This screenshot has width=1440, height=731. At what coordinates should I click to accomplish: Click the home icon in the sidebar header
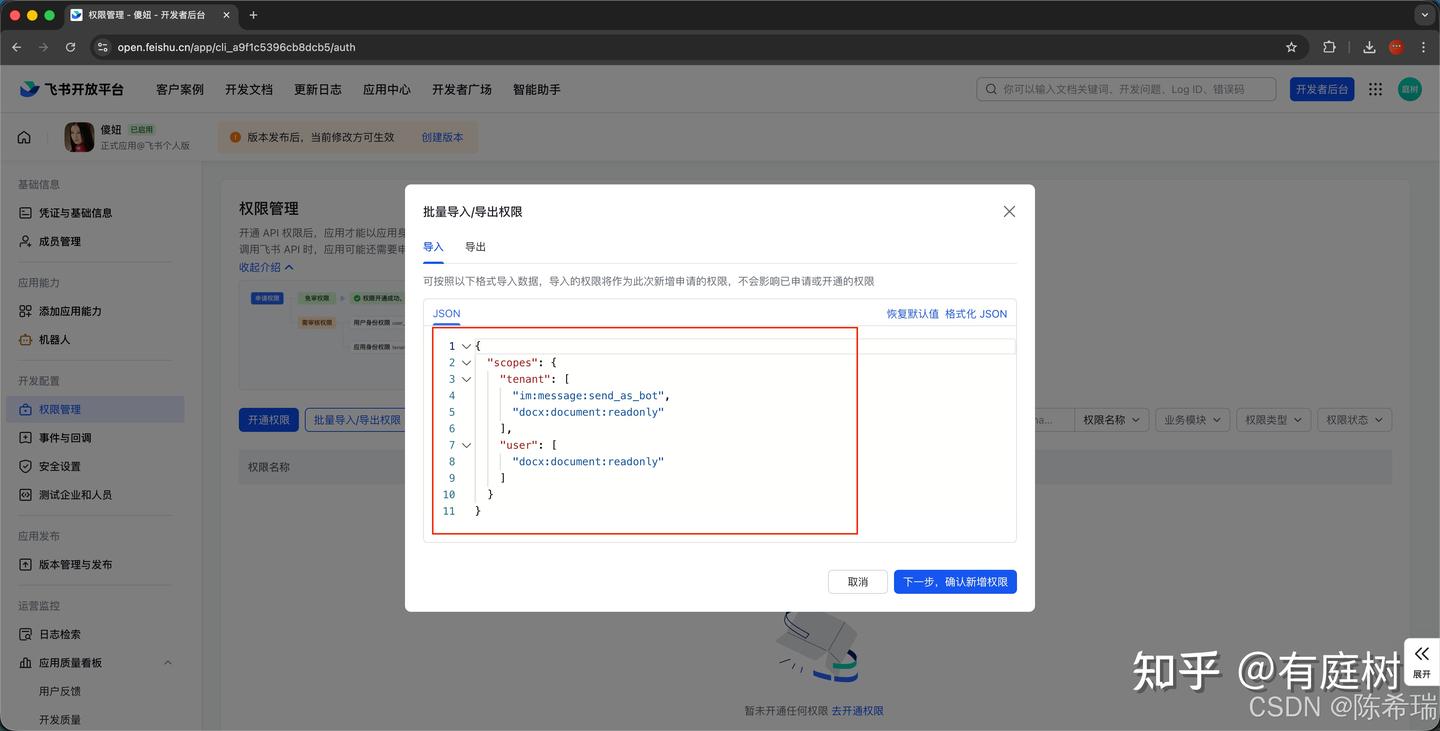[24, 137]
